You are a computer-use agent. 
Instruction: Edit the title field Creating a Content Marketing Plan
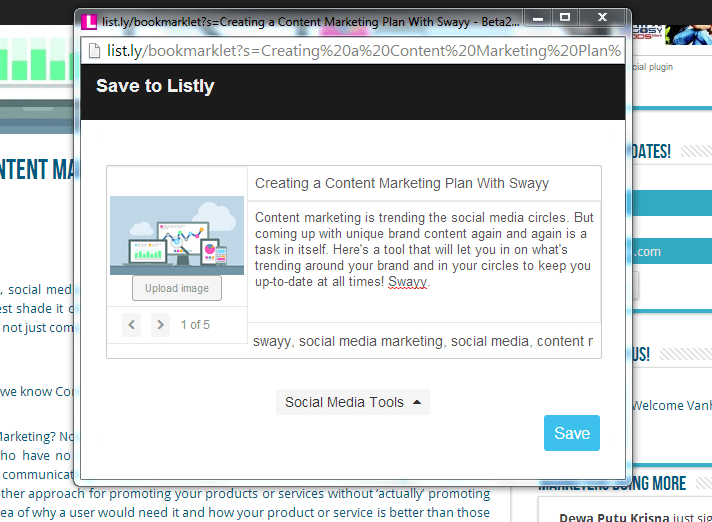click(424, 183)
